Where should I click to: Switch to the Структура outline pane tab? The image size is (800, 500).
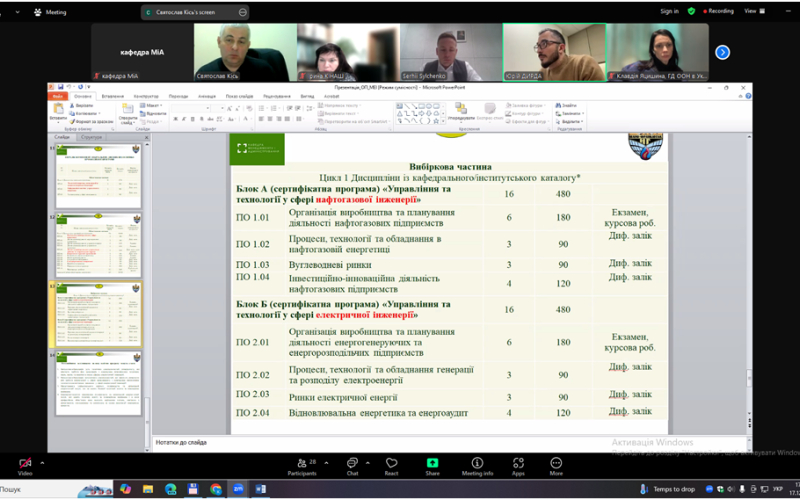pos(91,137)
